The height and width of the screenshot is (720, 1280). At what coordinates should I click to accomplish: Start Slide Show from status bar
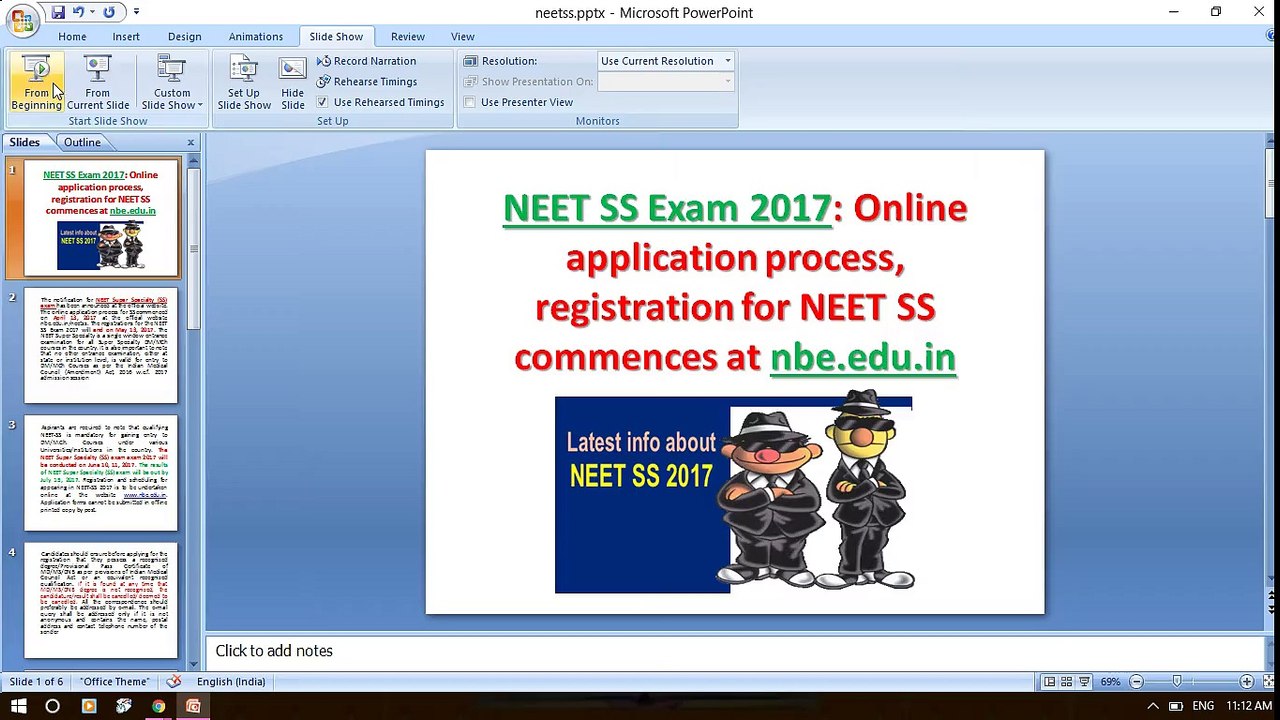(x=1085, y=682)
